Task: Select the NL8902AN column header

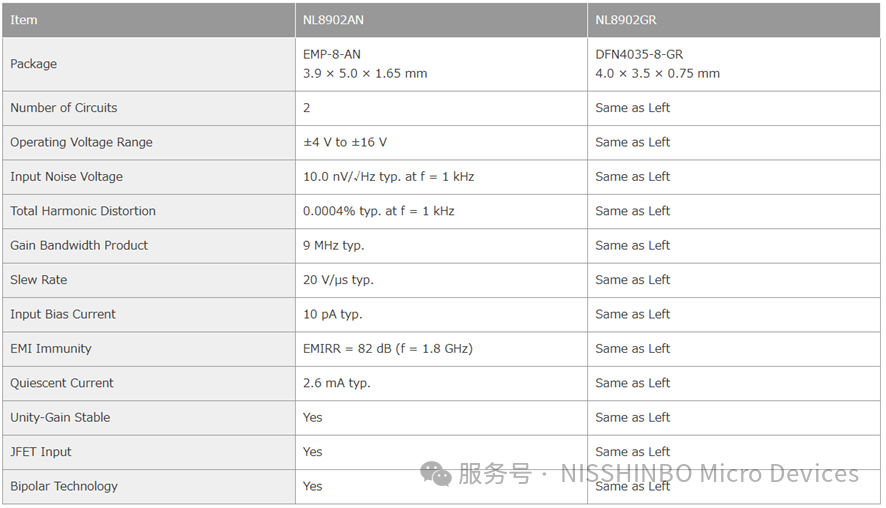Action: (333, 20)
